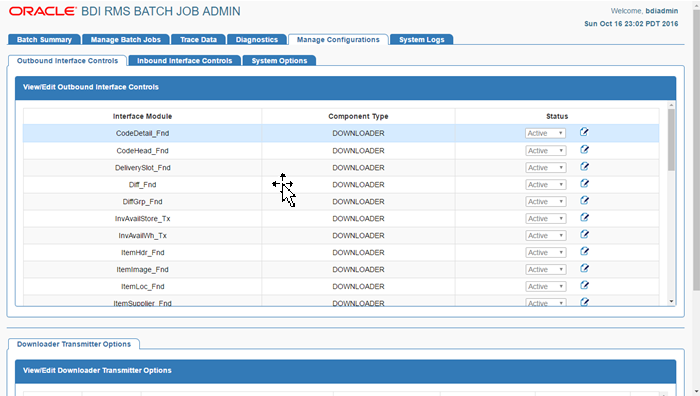The image size is (700, 396).
Task: Click the interface table vertical scrollbar thumb
Action: (x=671, y=140)
